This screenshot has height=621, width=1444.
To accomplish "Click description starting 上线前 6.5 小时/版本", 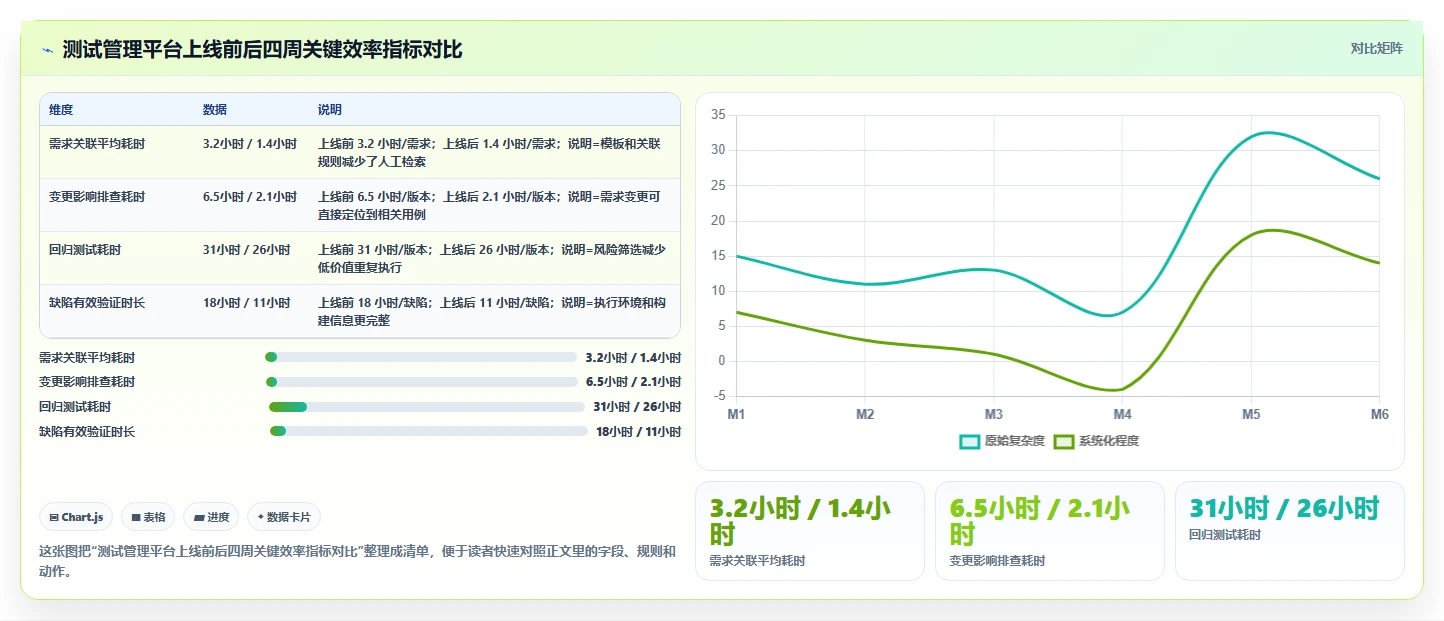I will coord(490,206).
